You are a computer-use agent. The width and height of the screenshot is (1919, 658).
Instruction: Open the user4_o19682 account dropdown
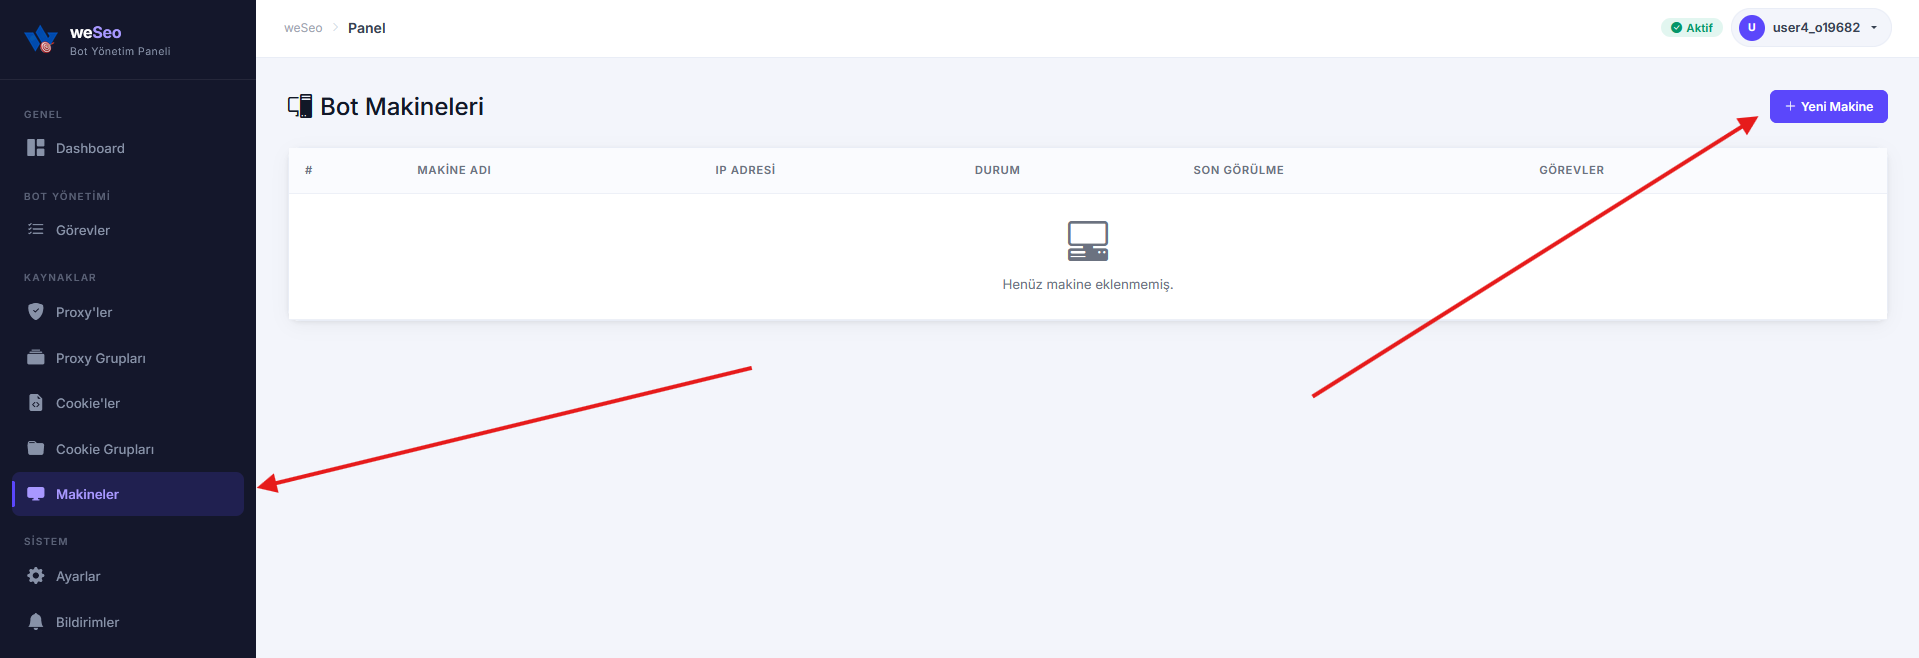click(x=1811, y=28)
